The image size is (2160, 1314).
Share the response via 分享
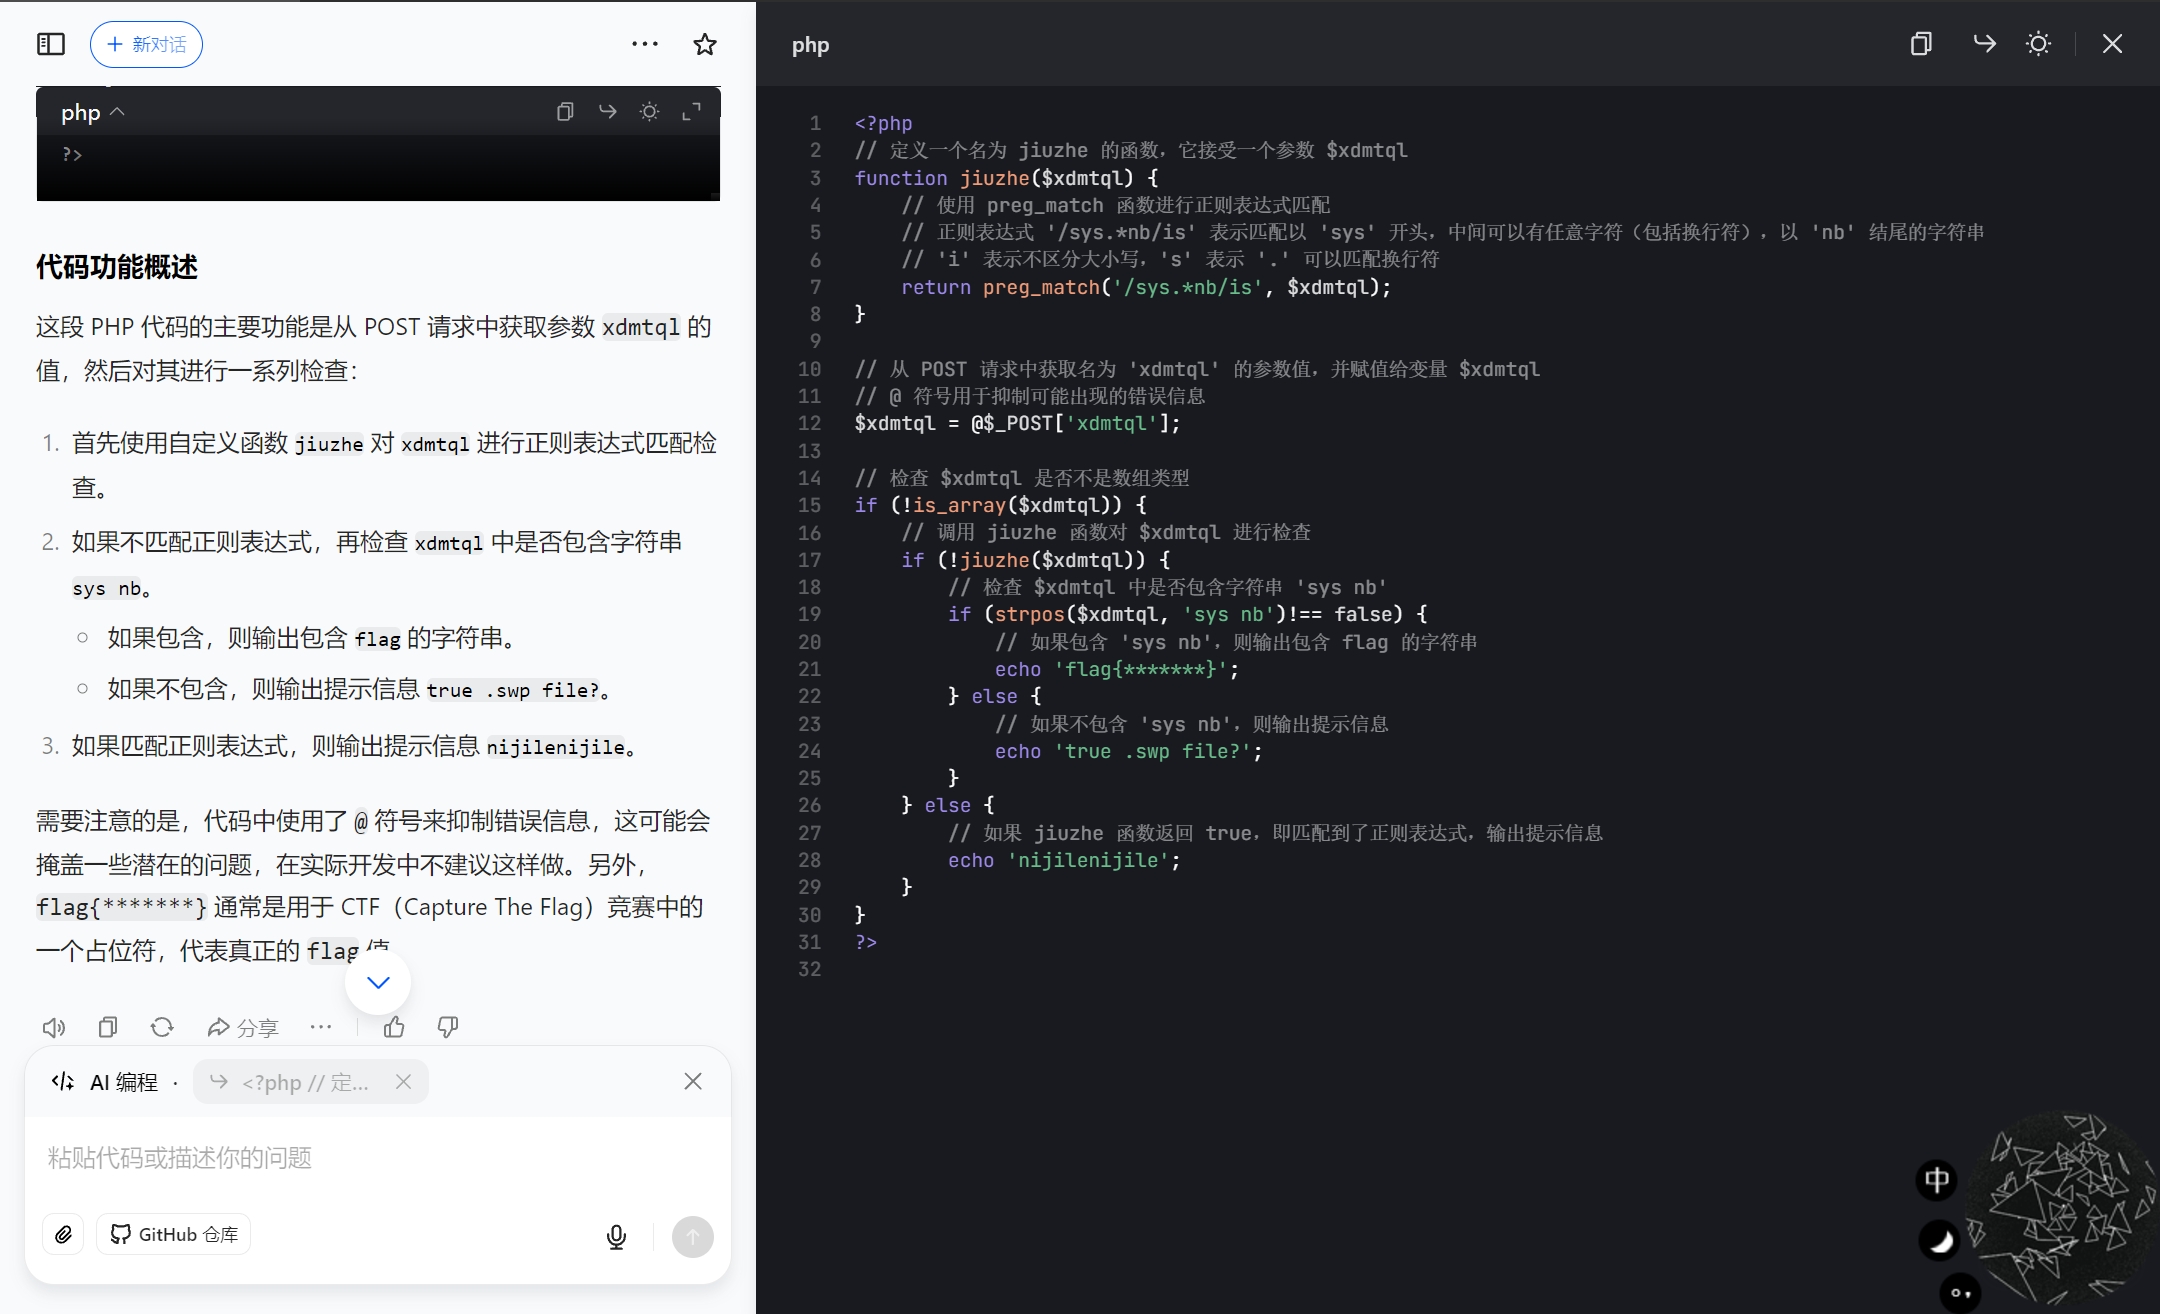242,1027
